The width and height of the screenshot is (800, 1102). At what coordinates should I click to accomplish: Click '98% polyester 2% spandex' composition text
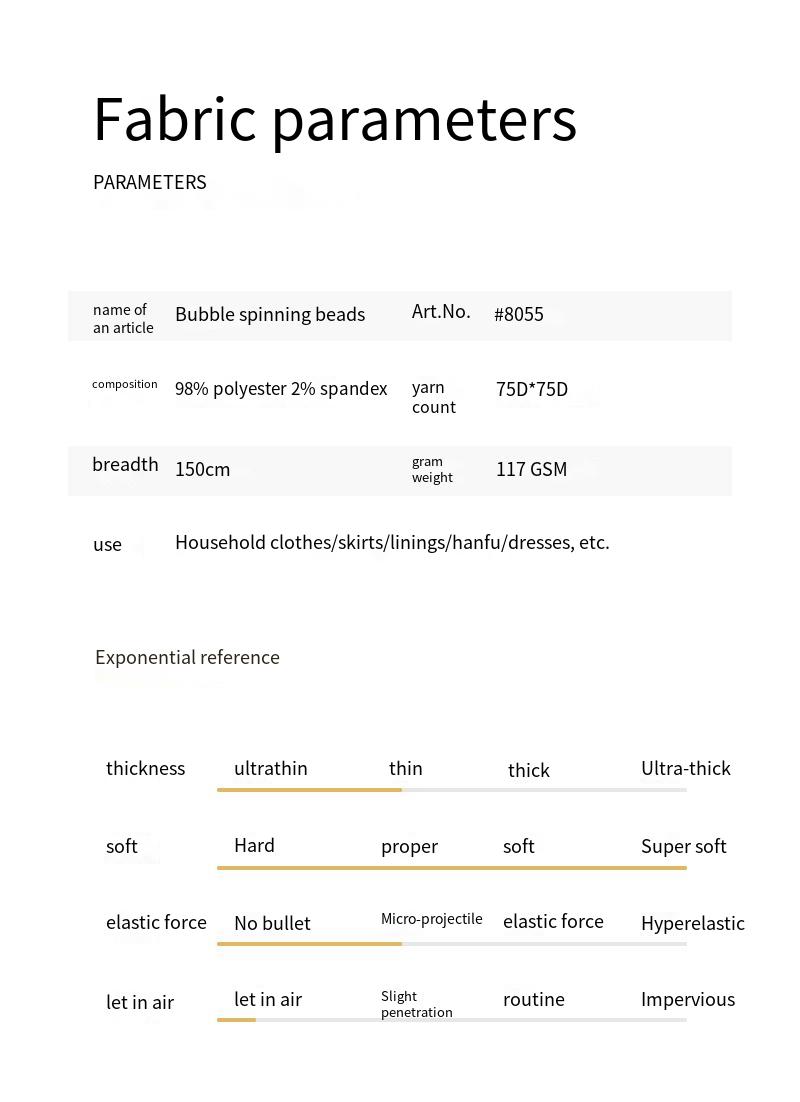281,389
